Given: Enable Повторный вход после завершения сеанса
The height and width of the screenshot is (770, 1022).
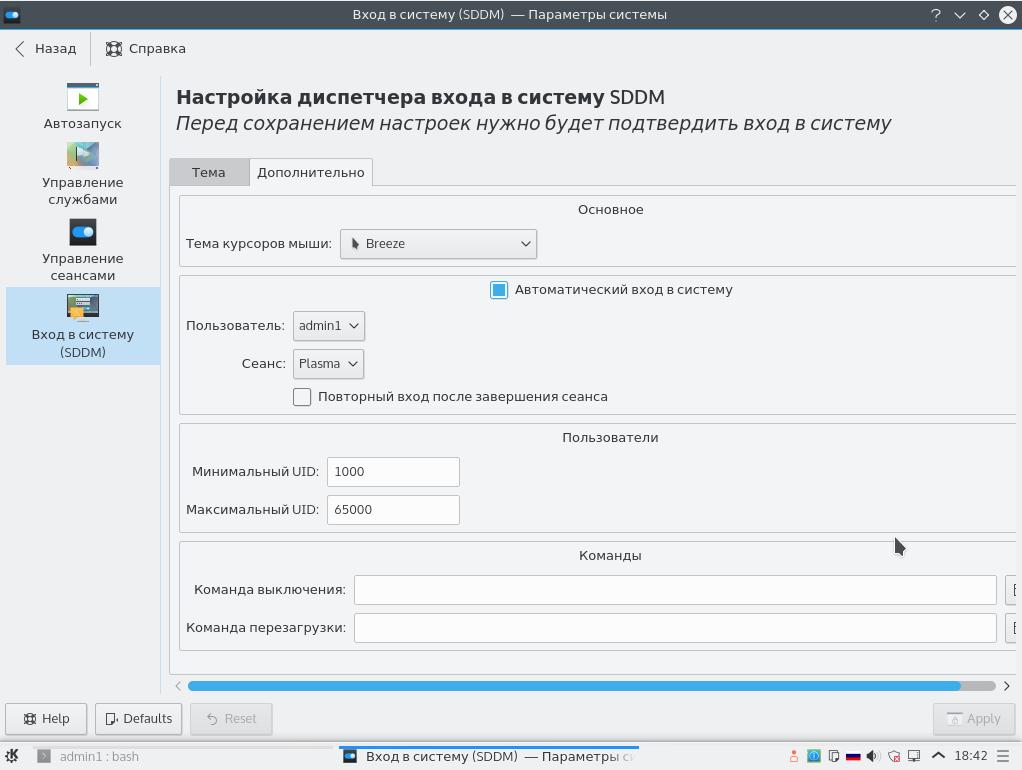Looking at the screenshot, I should pyautogui.click(x=302, y=397).
